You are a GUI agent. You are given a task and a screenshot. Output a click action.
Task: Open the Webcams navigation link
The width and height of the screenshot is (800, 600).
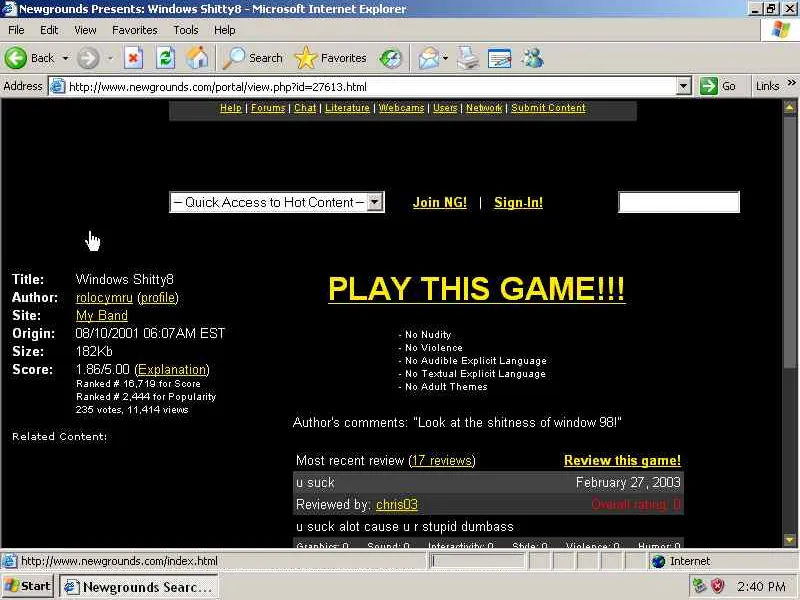point(402,108)
